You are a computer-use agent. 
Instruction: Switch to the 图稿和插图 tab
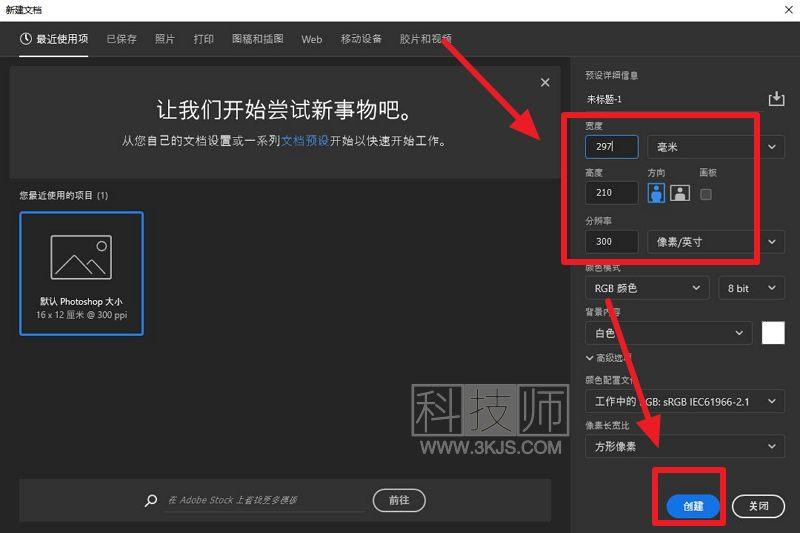pyautogui.click(x=258, y=39)
